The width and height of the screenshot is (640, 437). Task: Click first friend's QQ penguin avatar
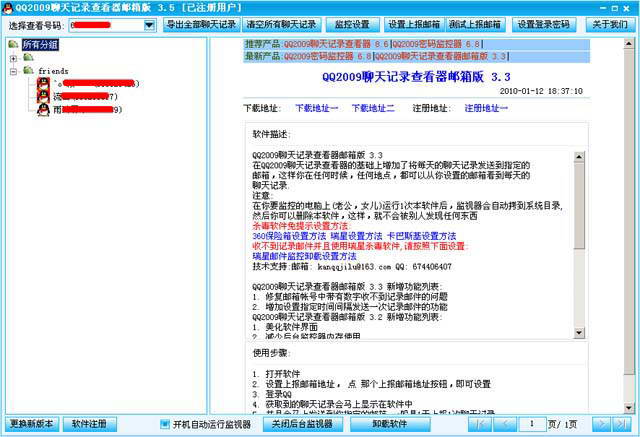[x=43, y=83]
